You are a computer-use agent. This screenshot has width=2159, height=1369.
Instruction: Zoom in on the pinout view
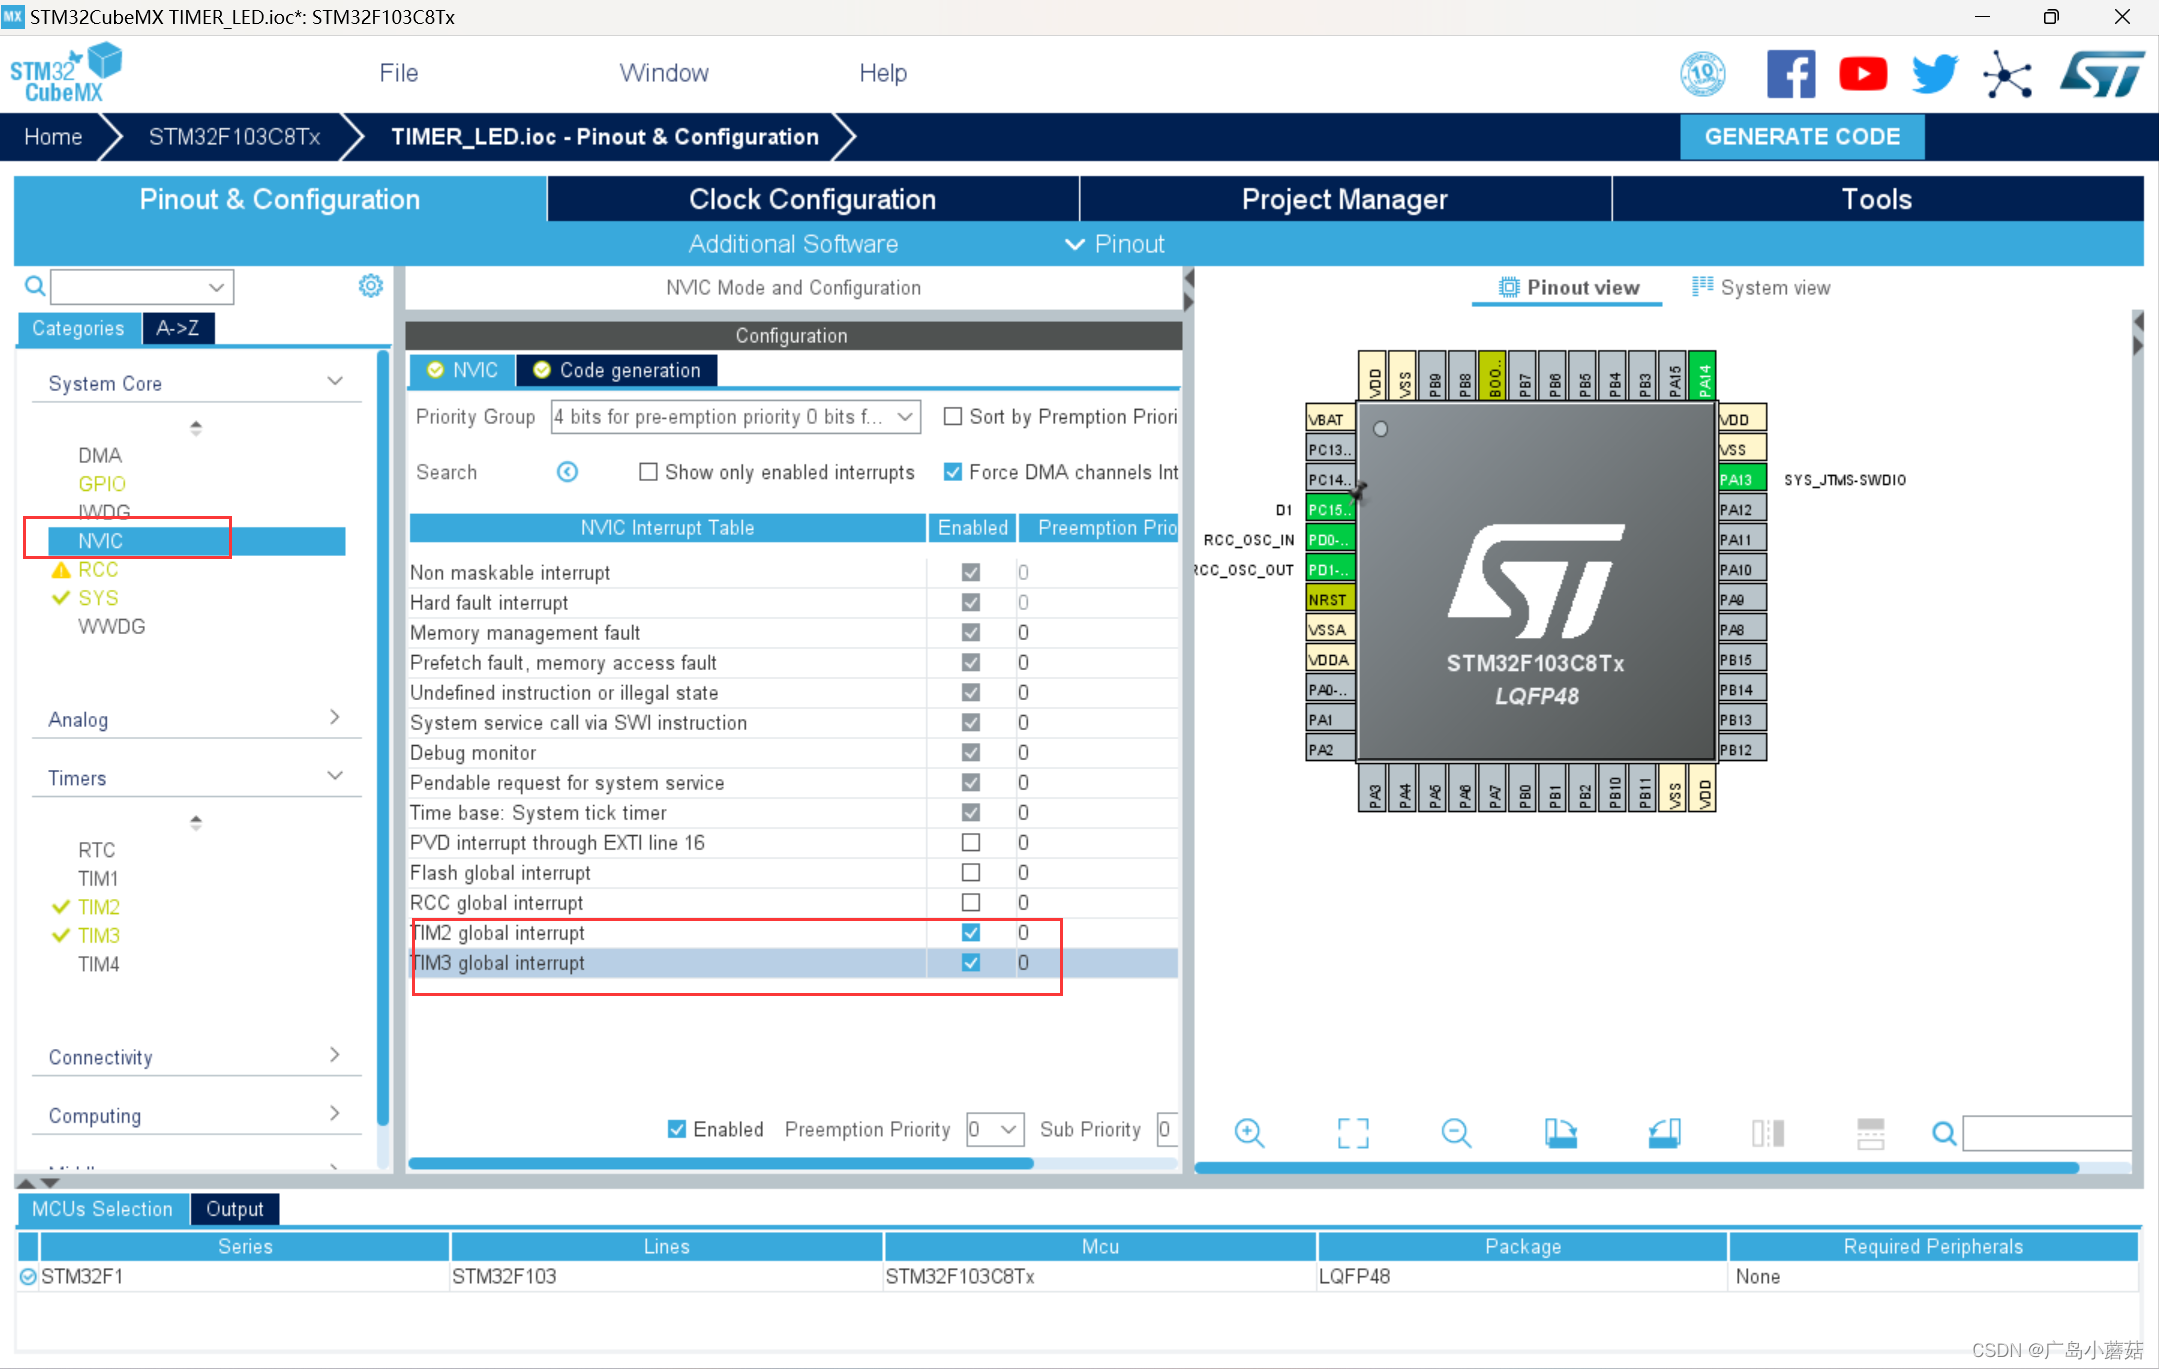(x=1249, y=1133)
